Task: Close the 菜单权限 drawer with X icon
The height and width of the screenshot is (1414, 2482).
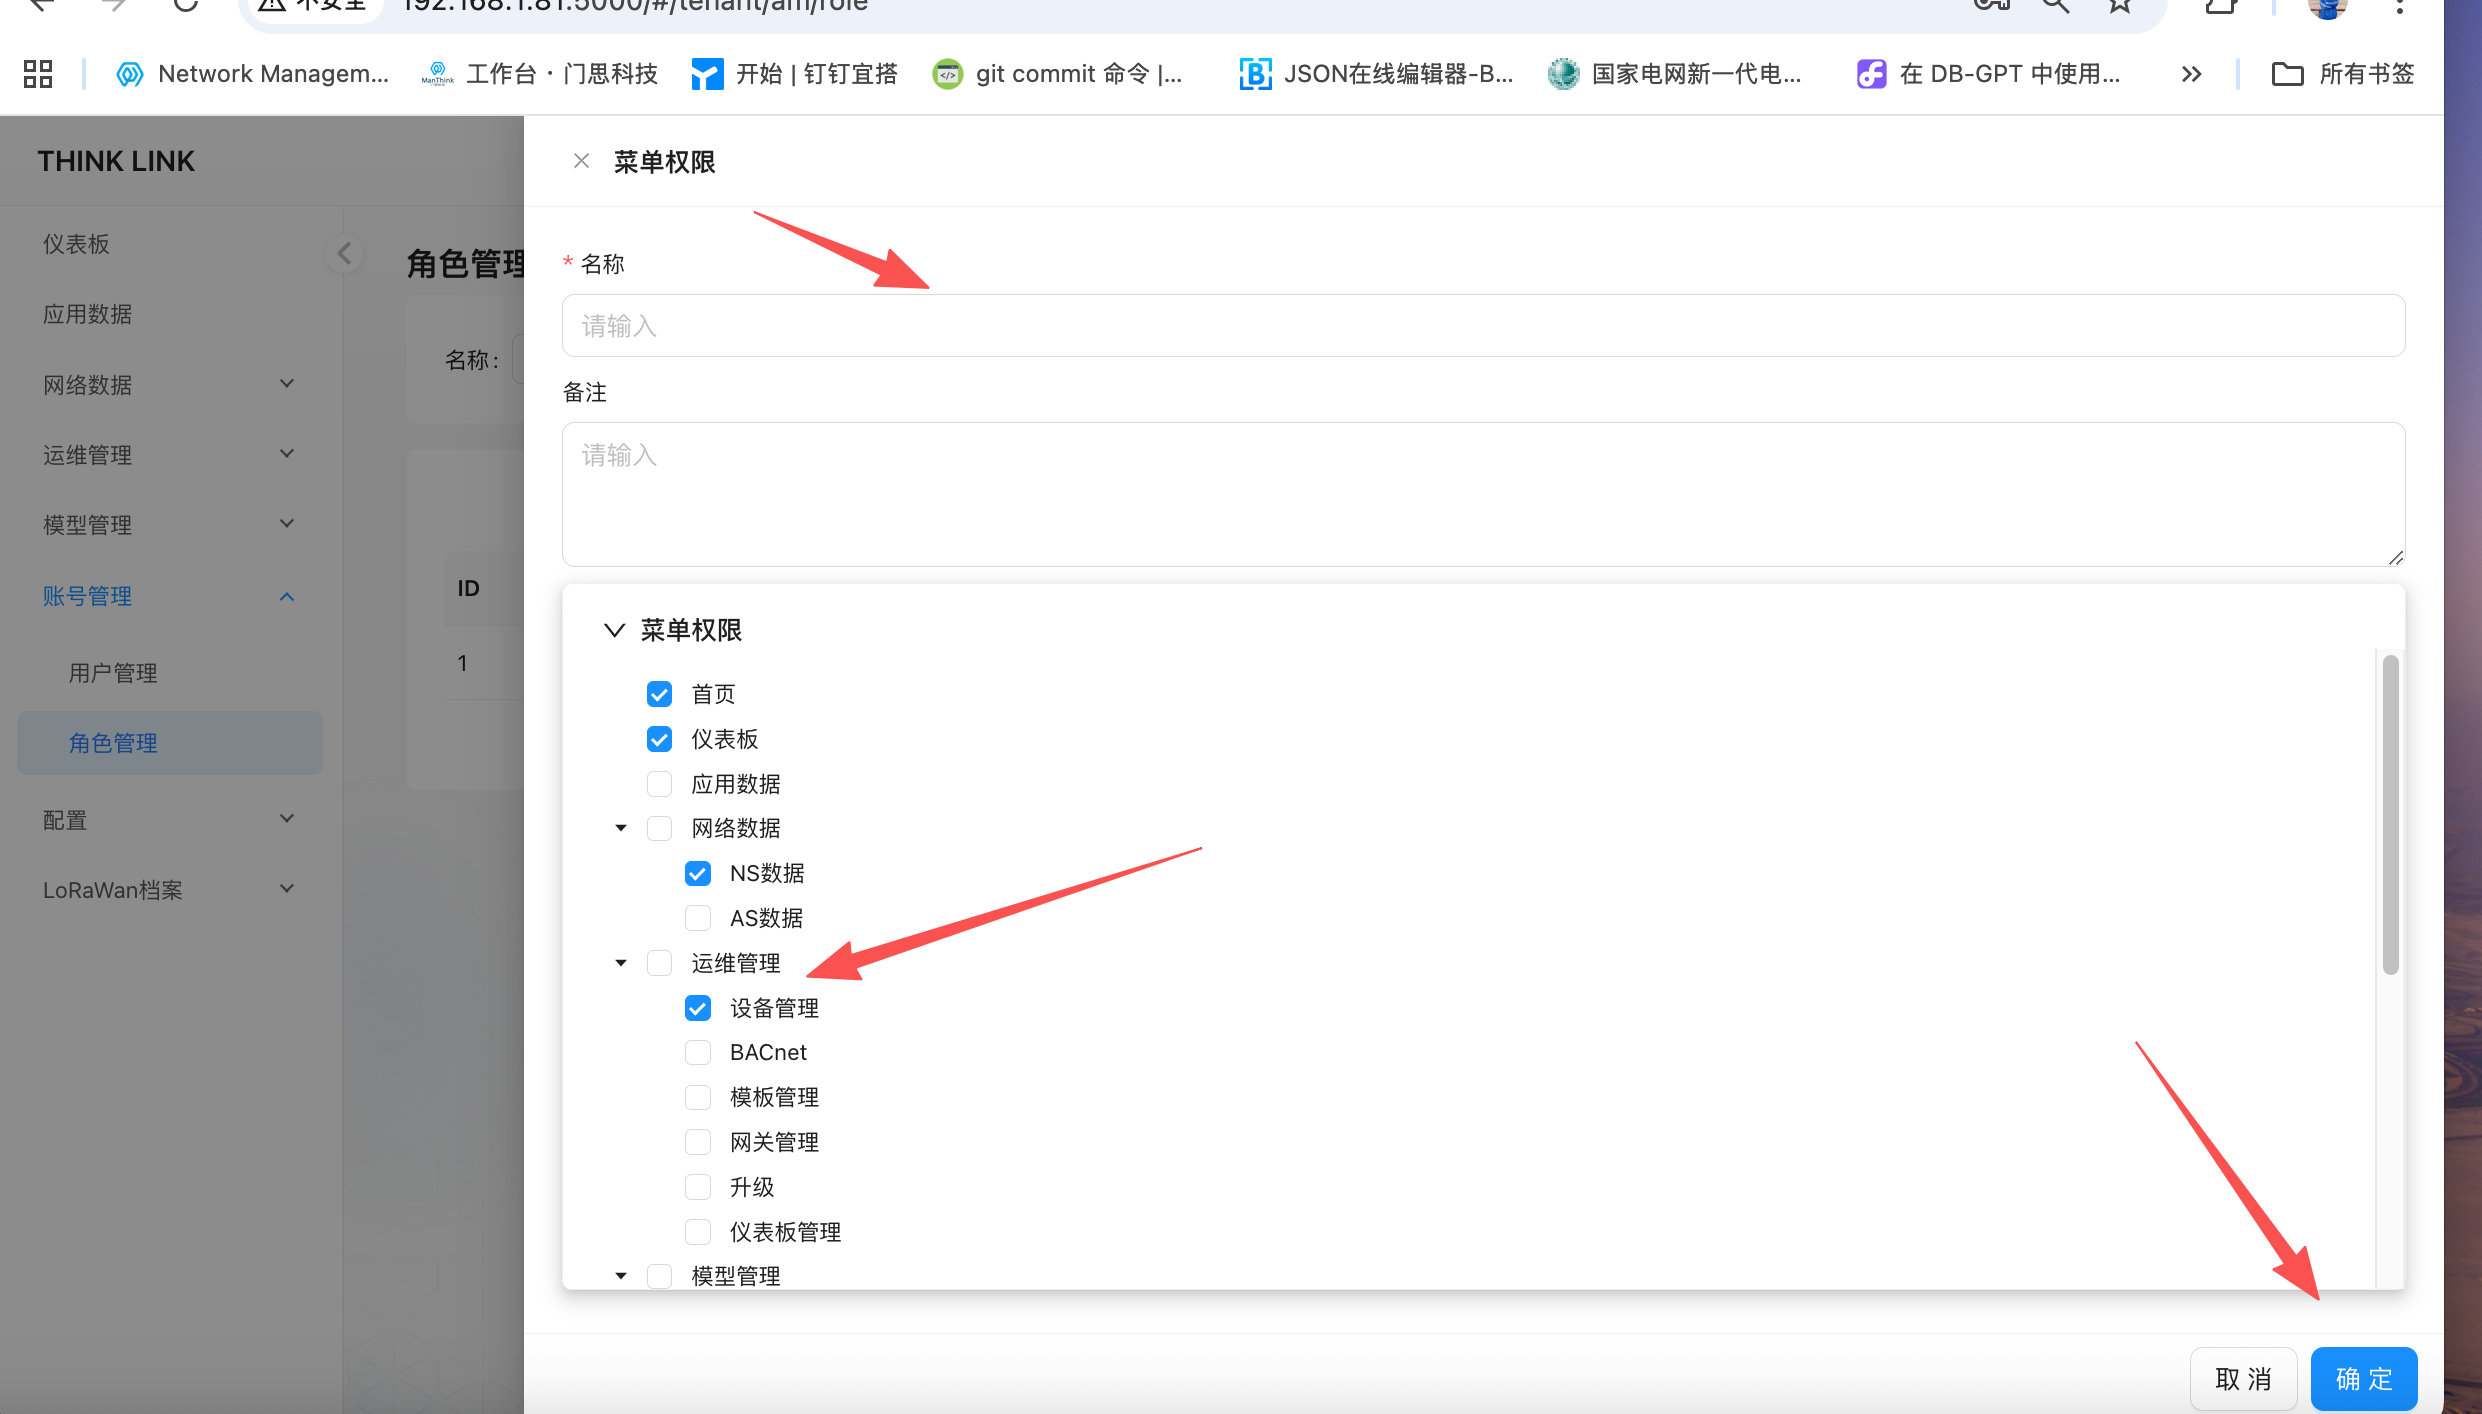Action: tap(581, 161)
